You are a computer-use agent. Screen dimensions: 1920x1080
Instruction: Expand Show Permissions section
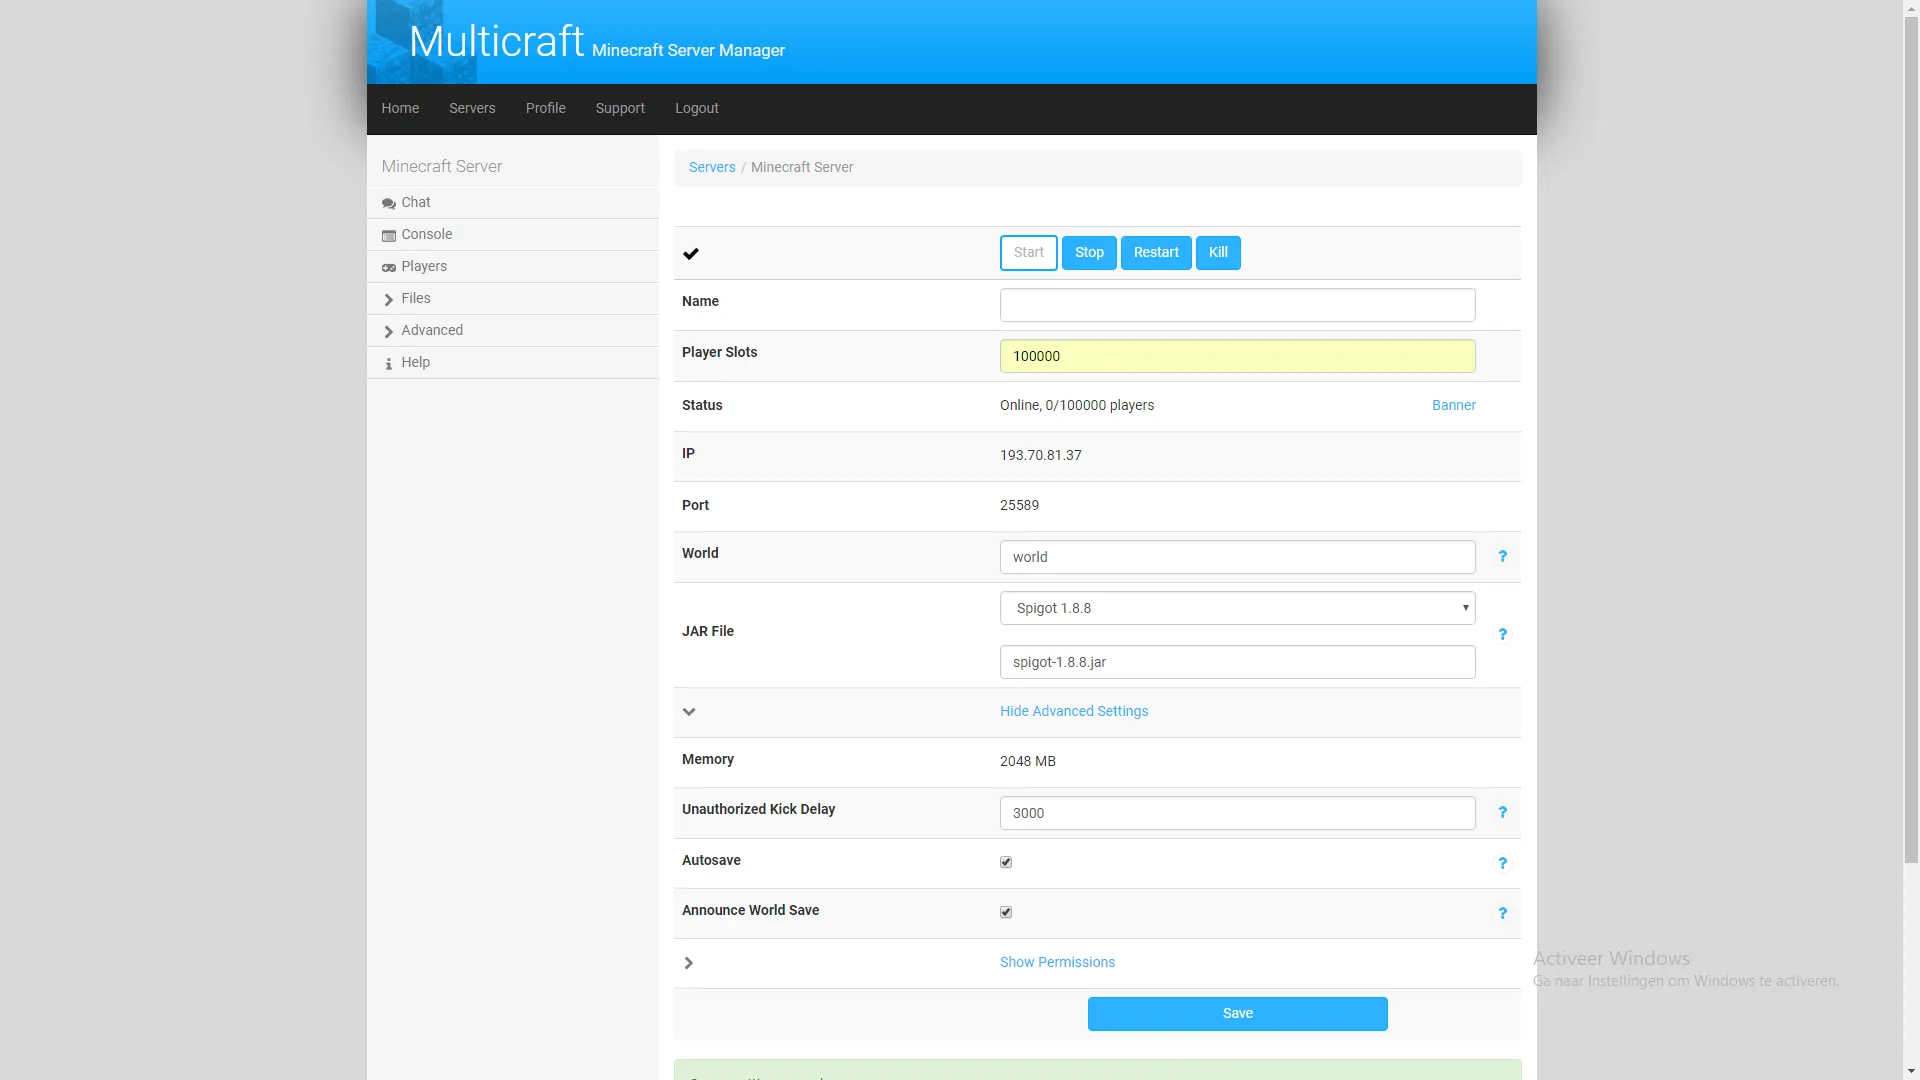click(x=1057, y=962)
